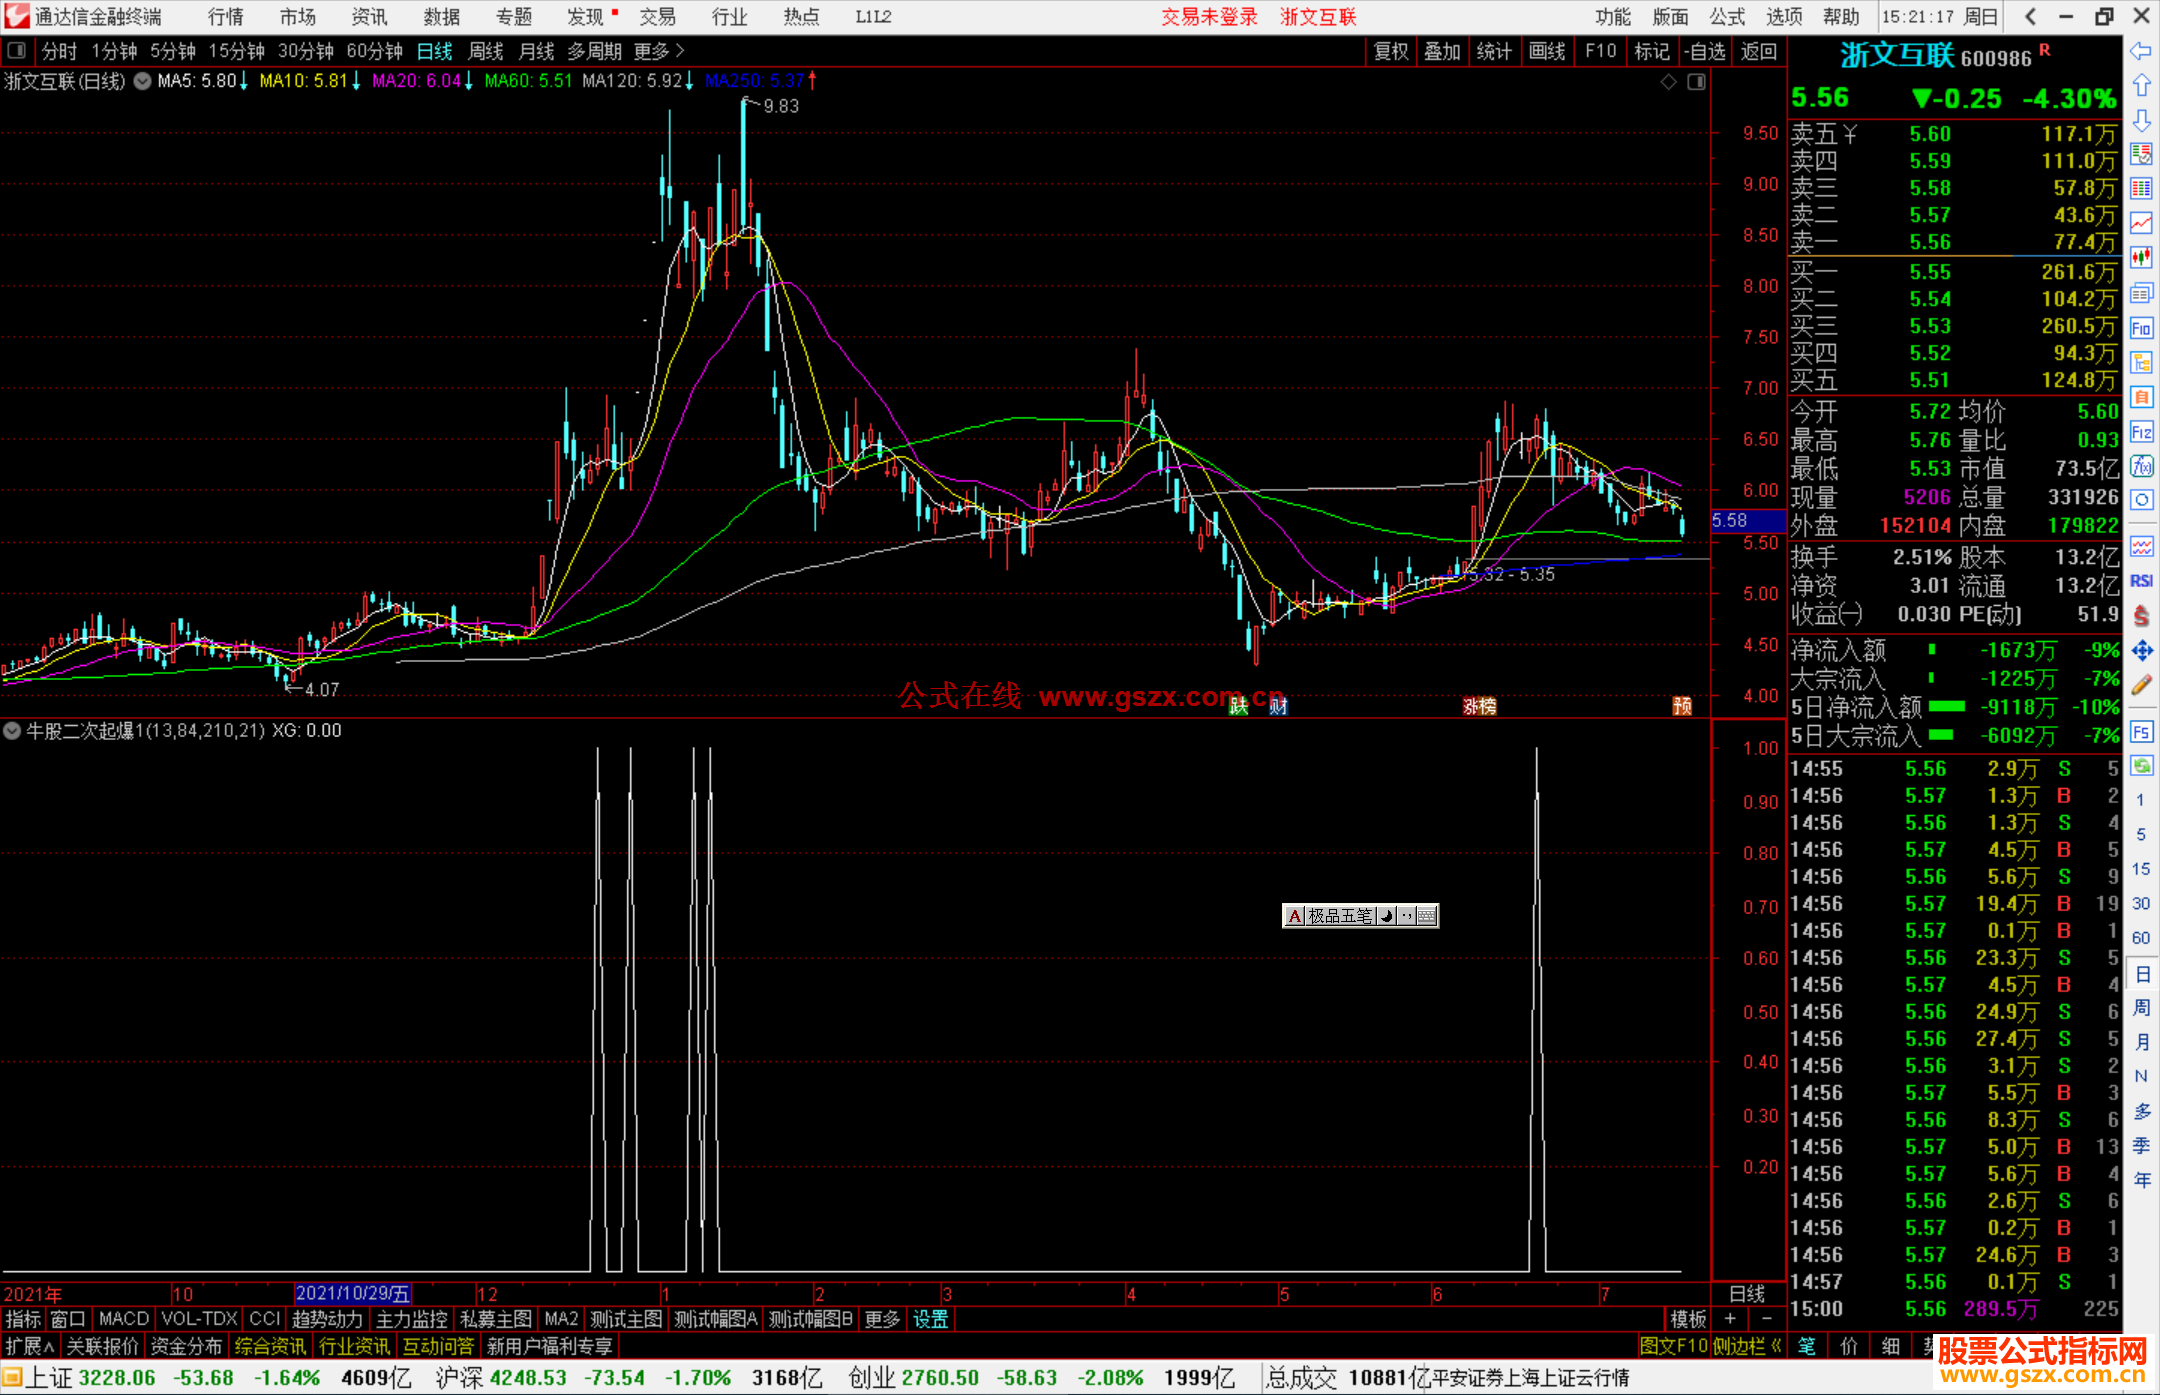Open the 浙文互联(日线) indicator dropdown circle
The image size is (2160, 1395).
(143, 81)
